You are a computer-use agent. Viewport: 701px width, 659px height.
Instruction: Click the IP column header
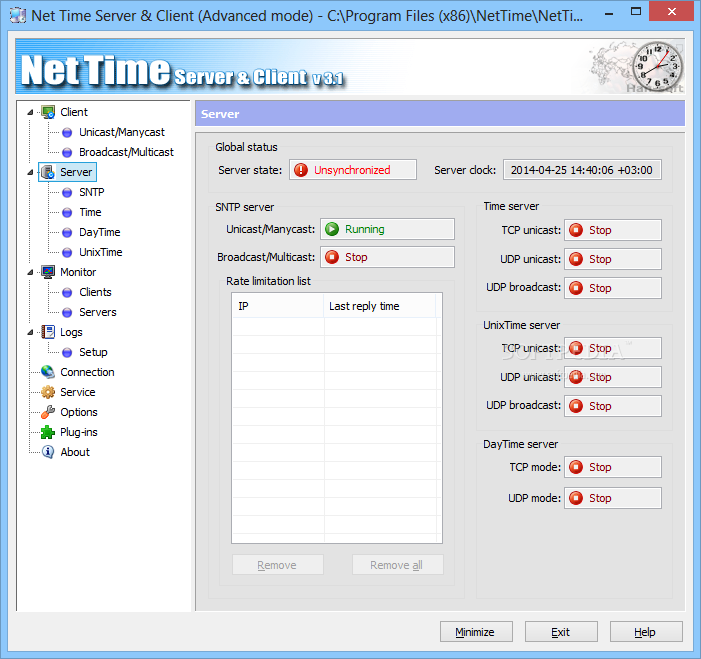click(278, 306)
